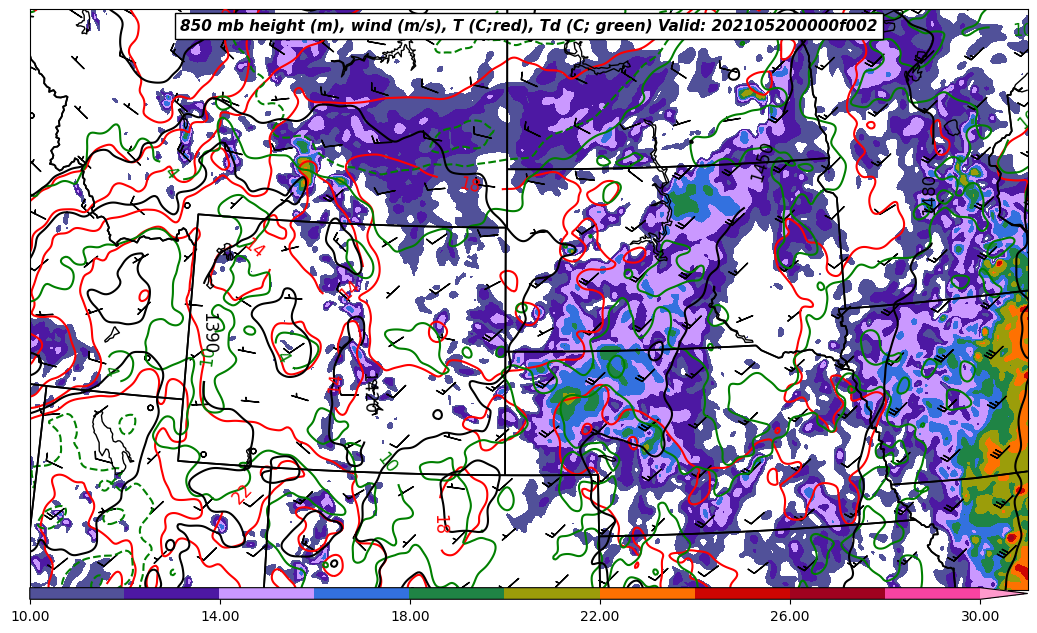Select the green 18–20 colorbar segment
Image resolution: width=1037 pixels, height=633 pixels.
pyautogui.click(x=457, y=593)
